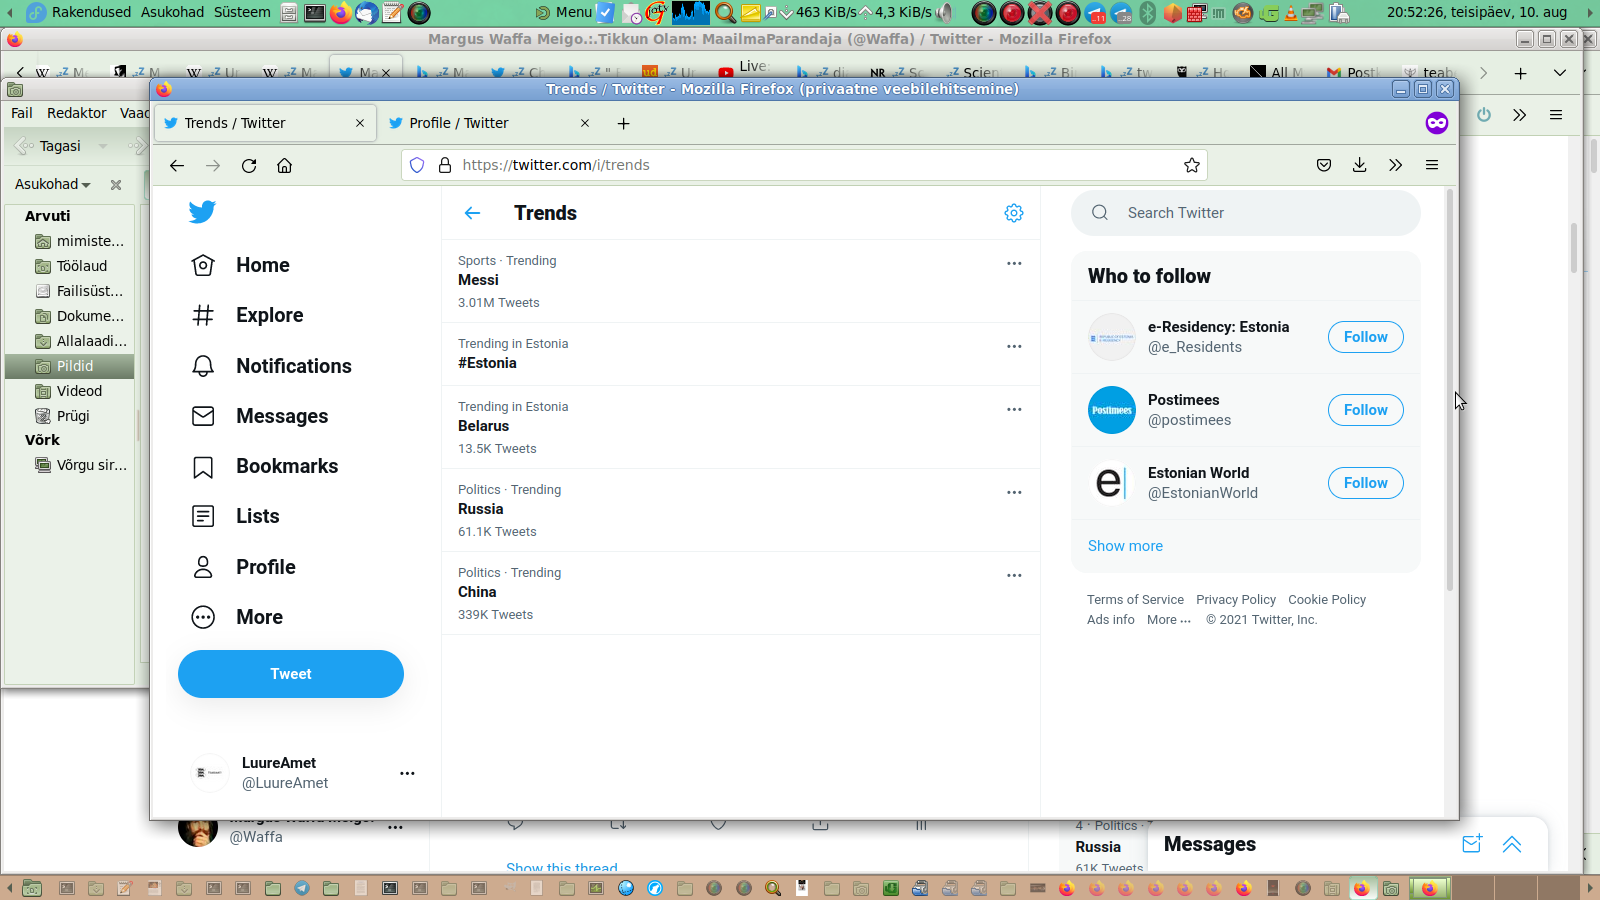Open Redaktor menu in file manager
Image resolution: width=1600 pixels, height=900 pixels.
click(x=77, y=113)
